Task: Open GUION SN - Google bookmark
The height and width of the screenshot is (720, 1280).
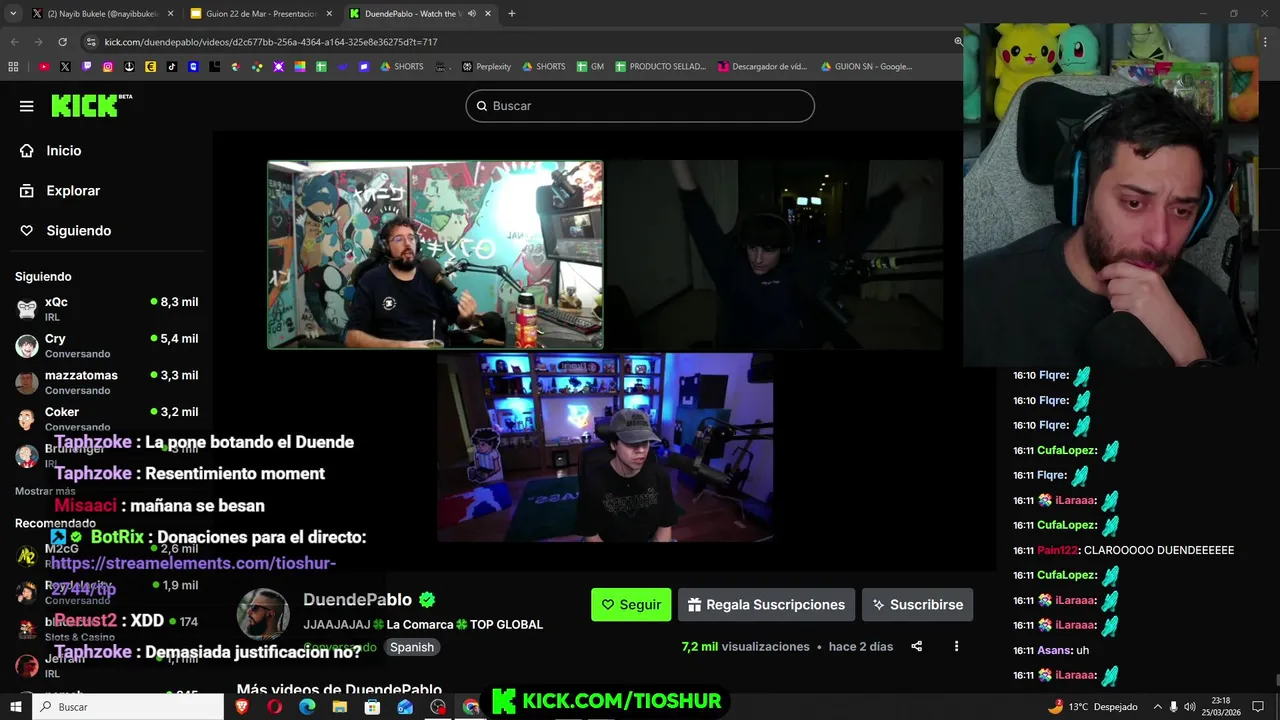Action: (866, 67)
